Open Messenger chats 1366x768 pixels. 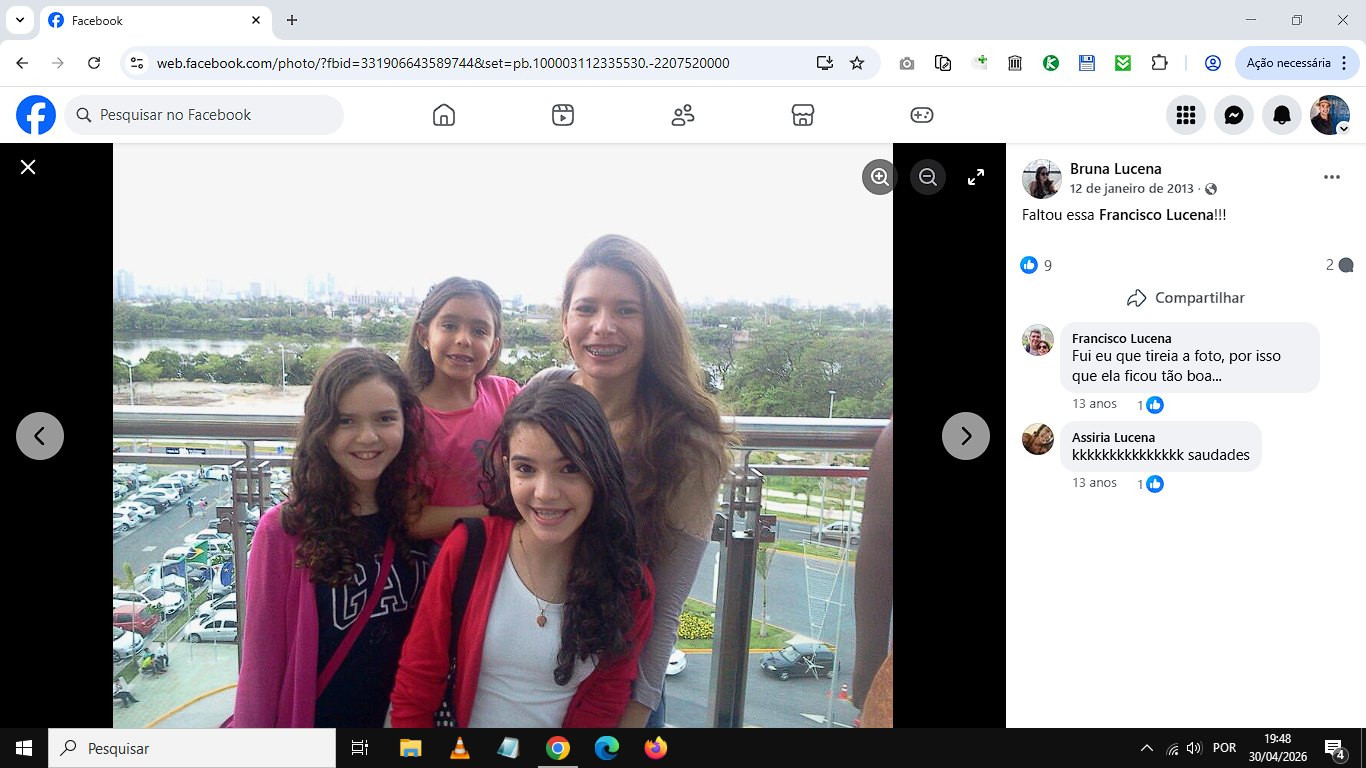pos(1234,115)
